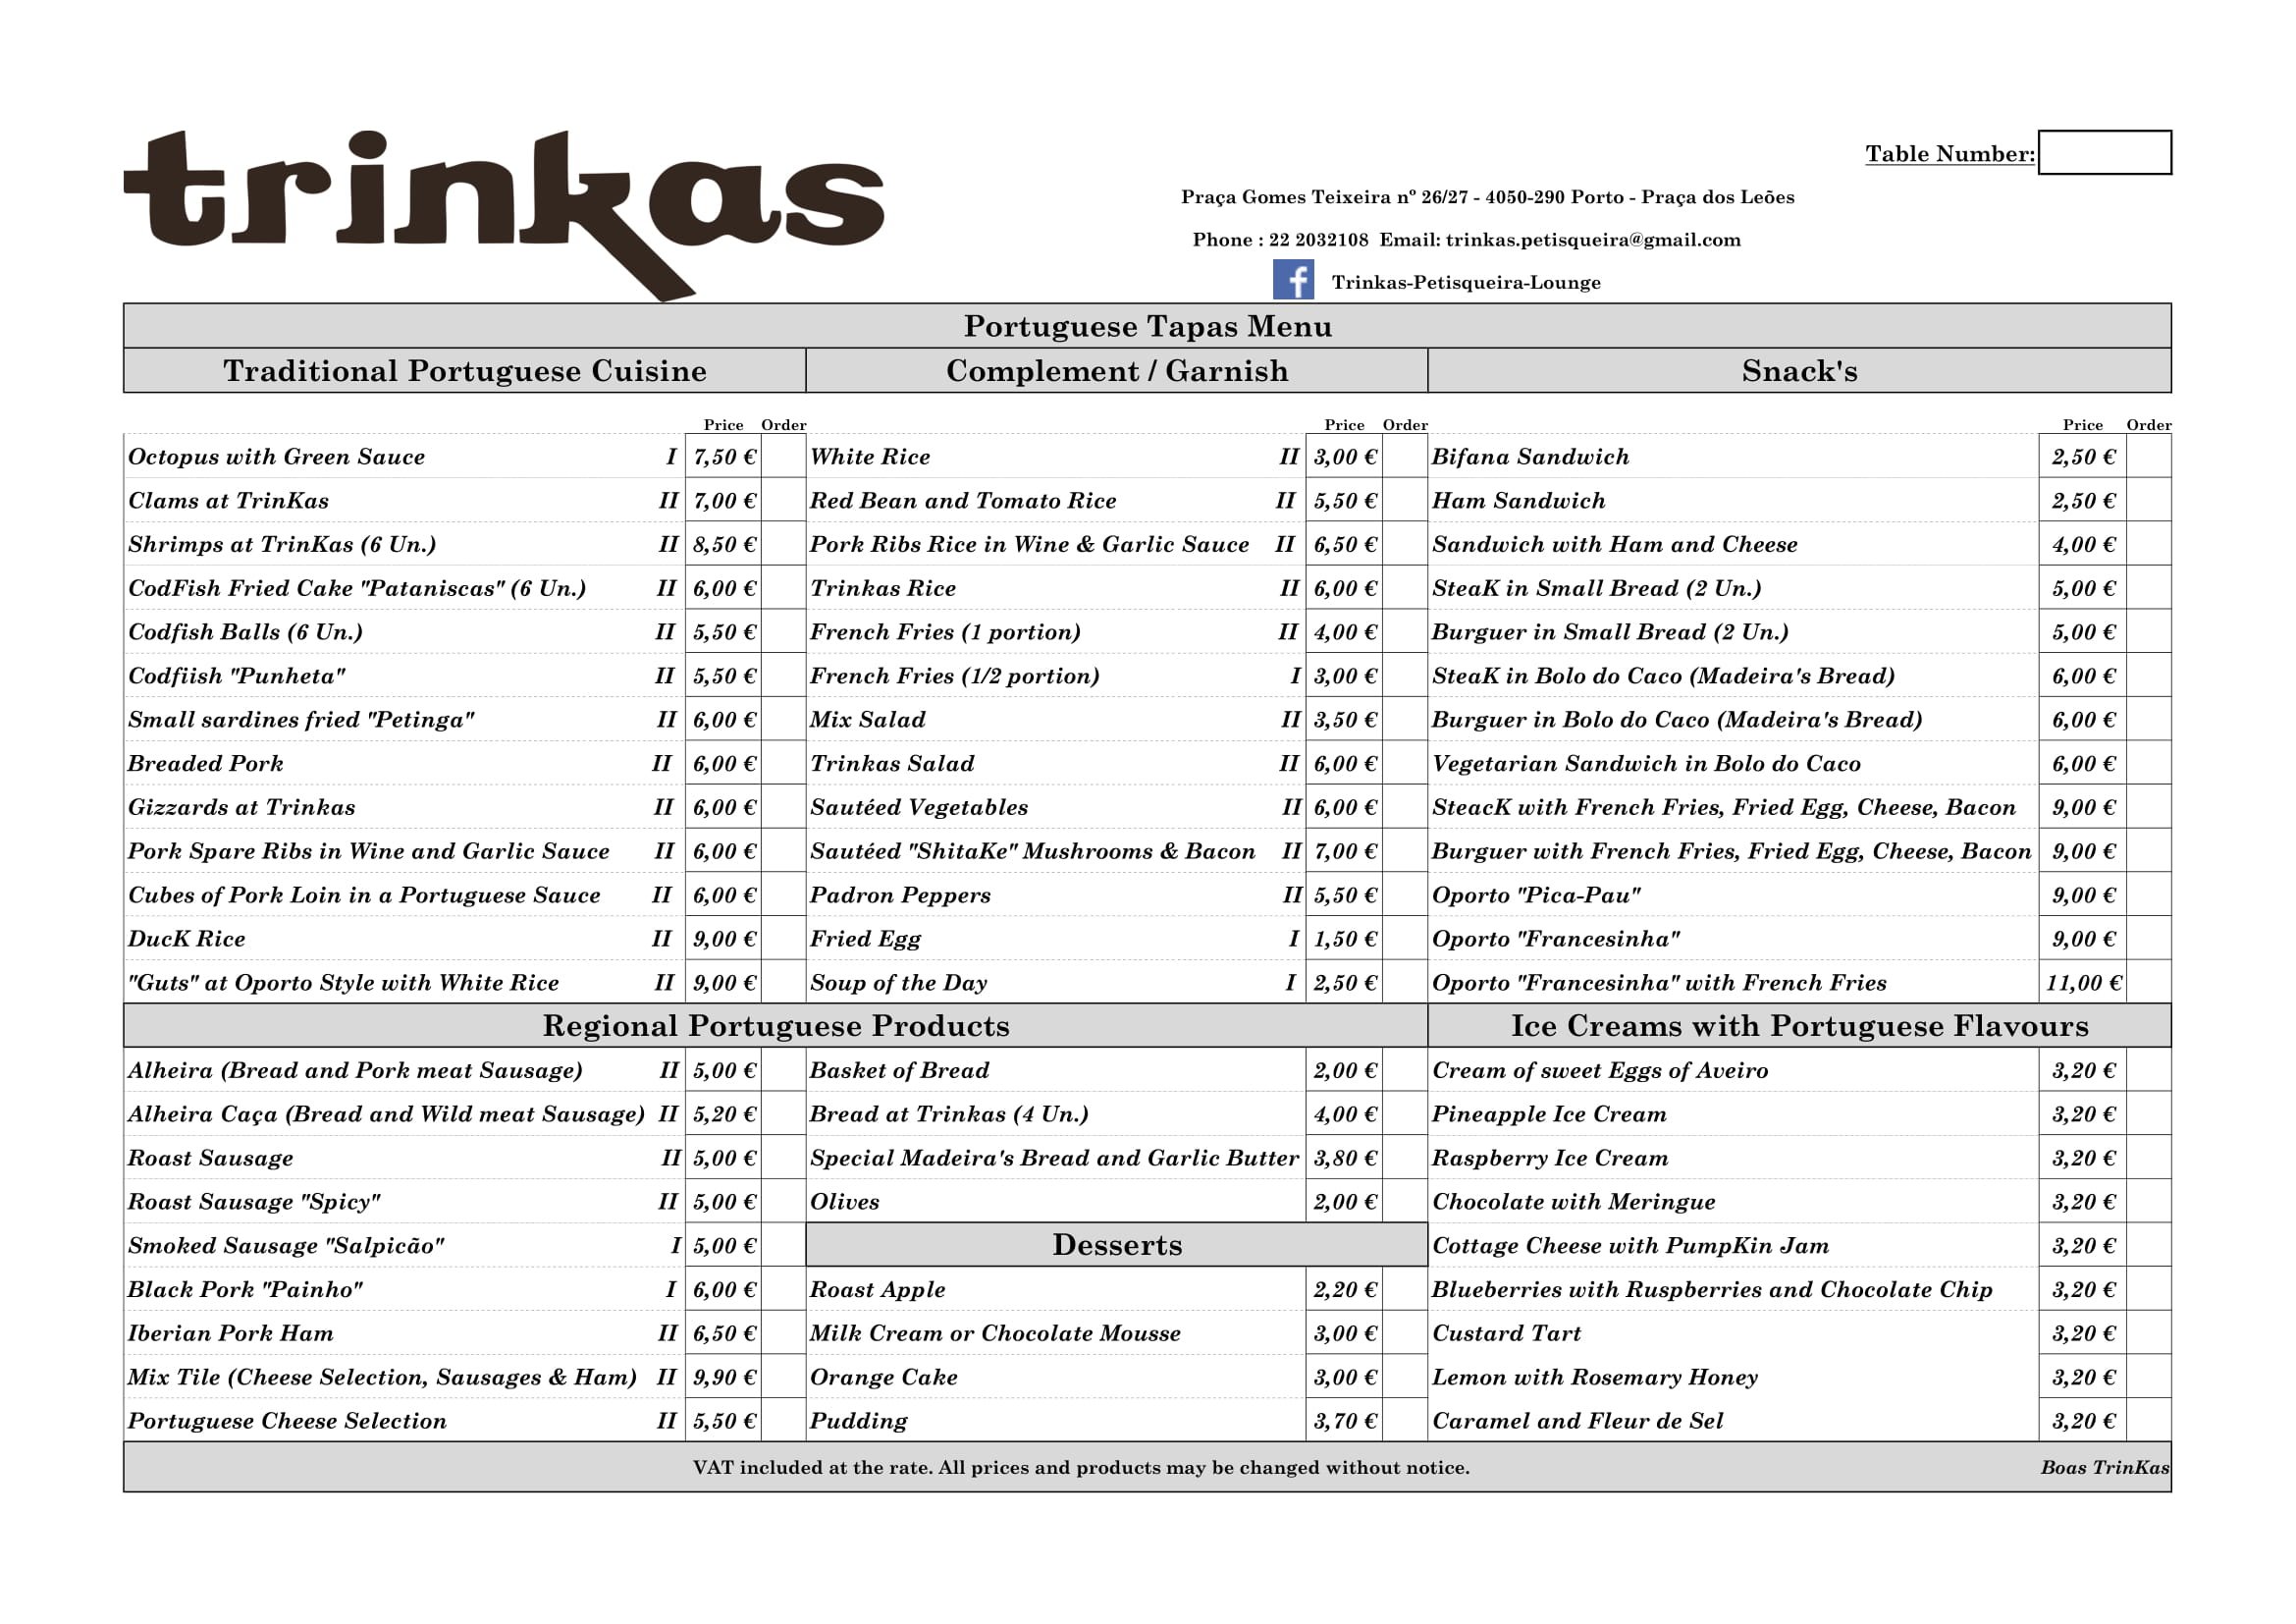Select the Complement / Garnish header

coord(1117,371)
